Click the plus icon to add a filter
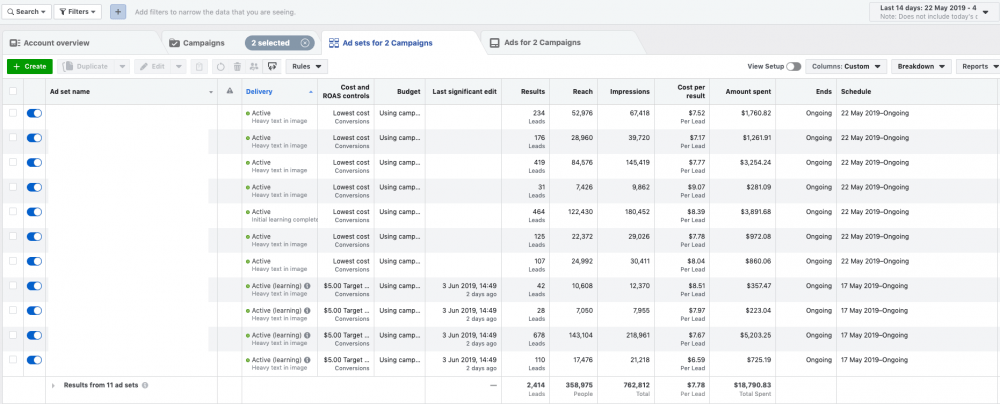 (x=118, y=12)
